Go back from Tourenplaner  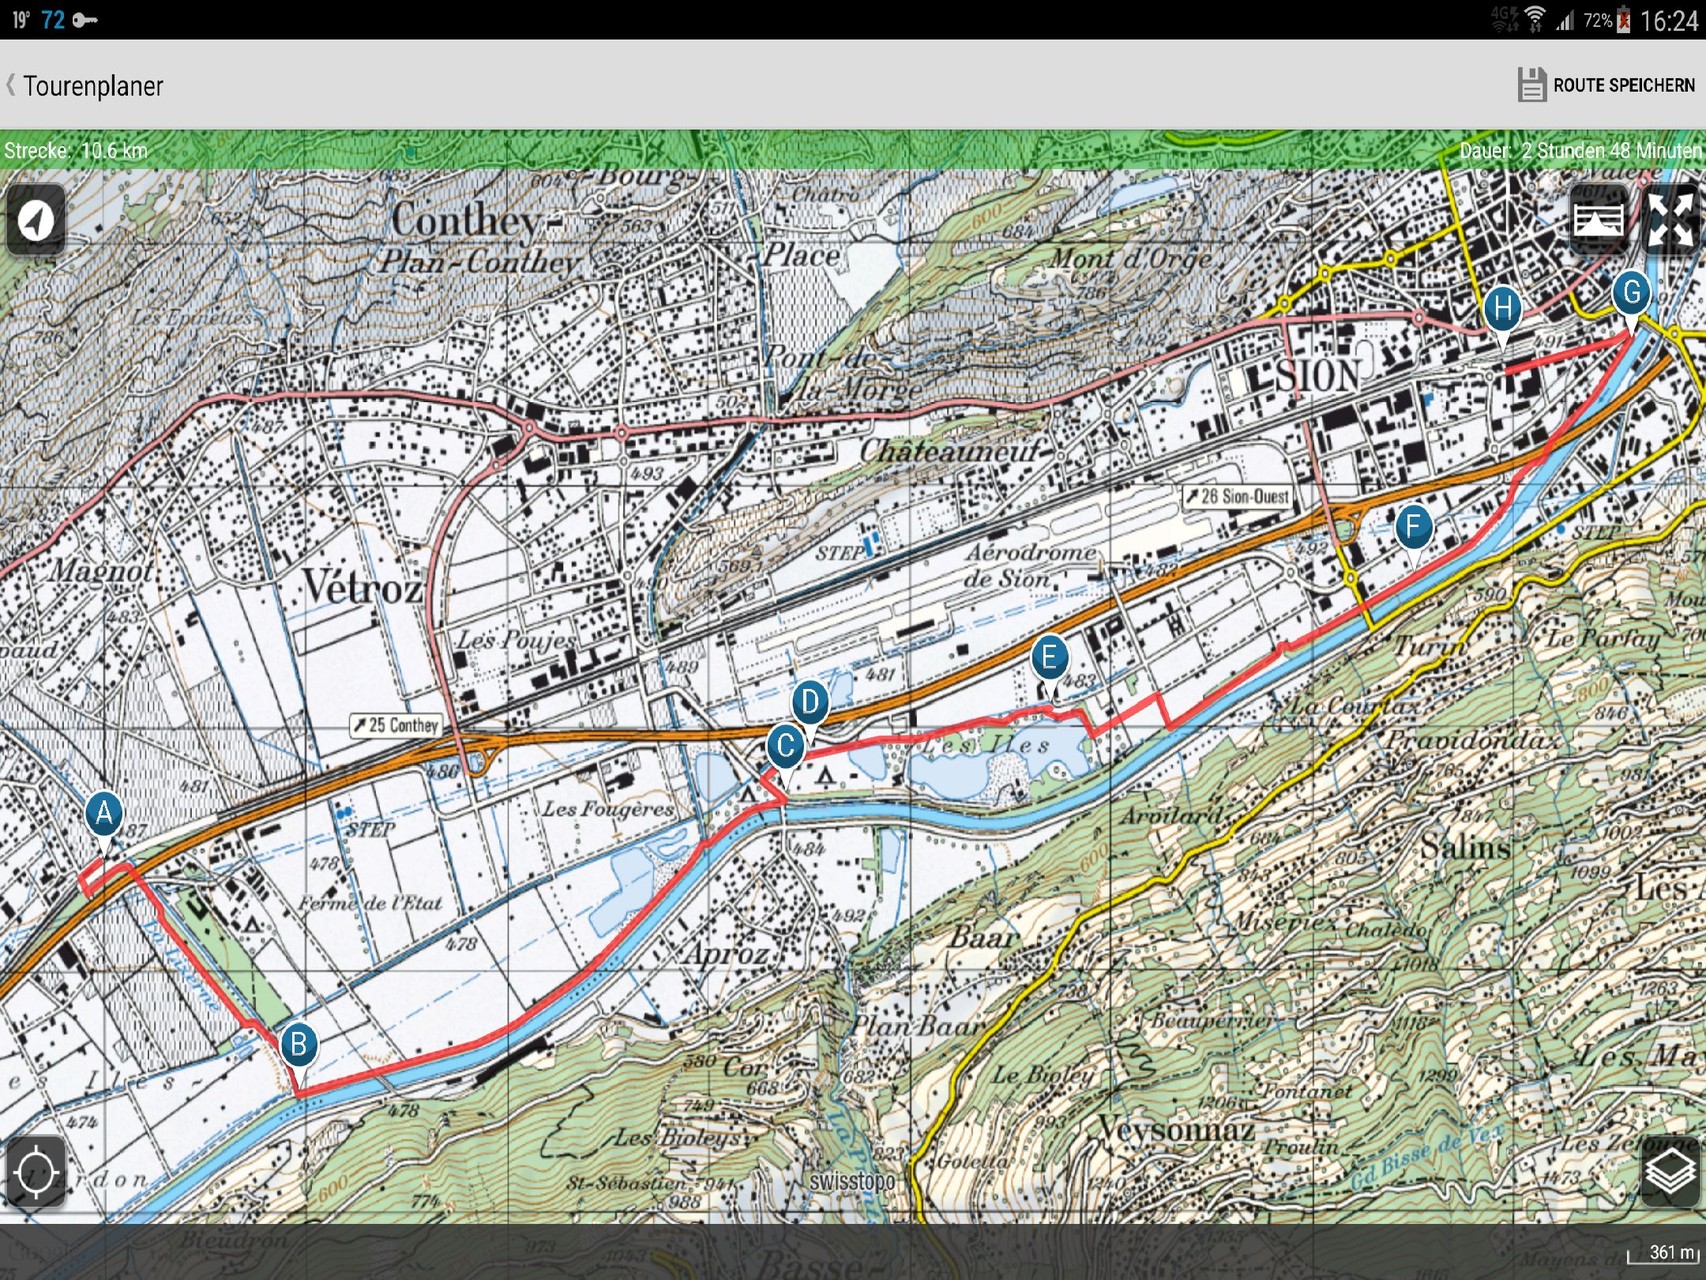[85, 86]
